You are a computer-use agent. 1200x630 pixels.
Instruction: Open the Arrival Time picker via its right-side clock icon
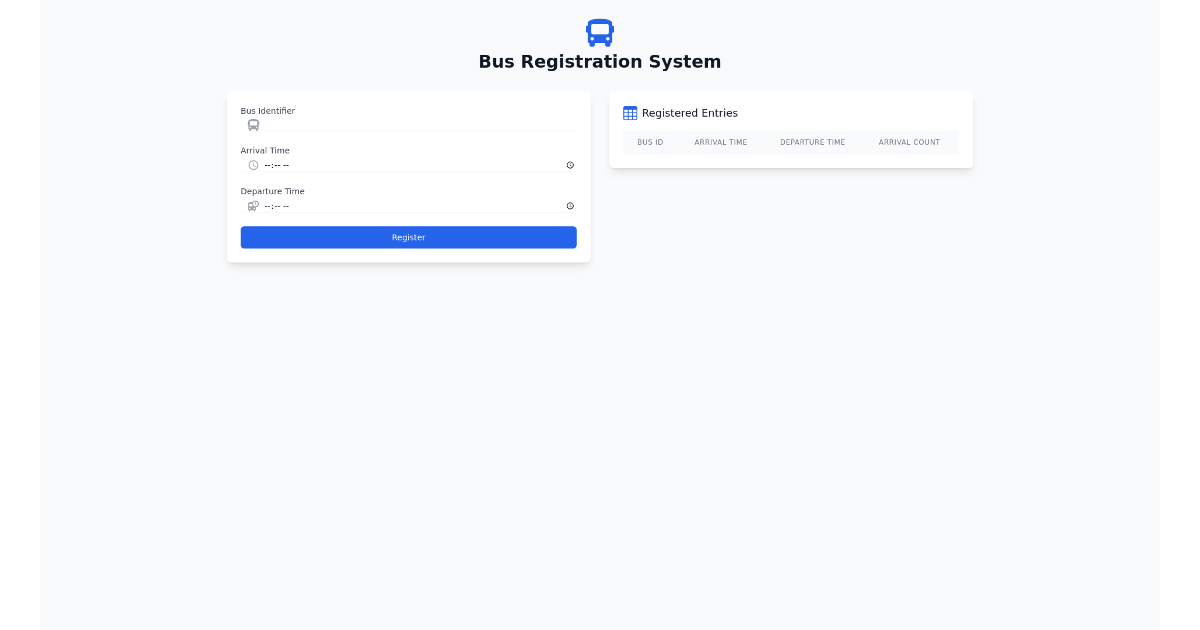[570, 165]
